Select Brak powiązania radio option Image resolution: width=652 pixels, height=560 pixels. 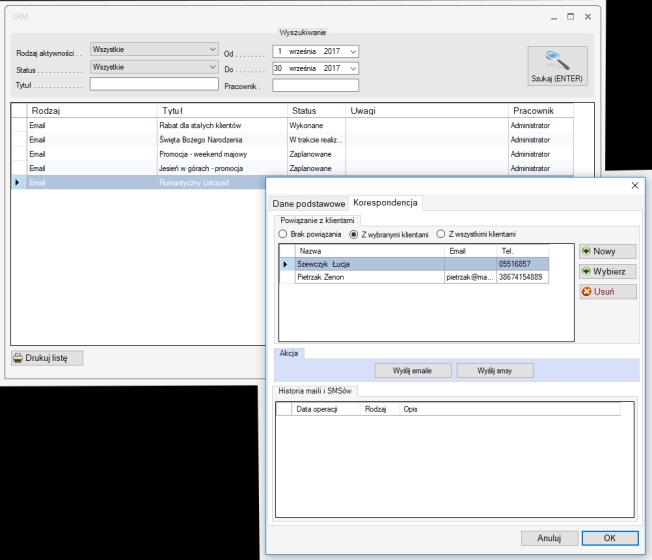click(283, 234)
